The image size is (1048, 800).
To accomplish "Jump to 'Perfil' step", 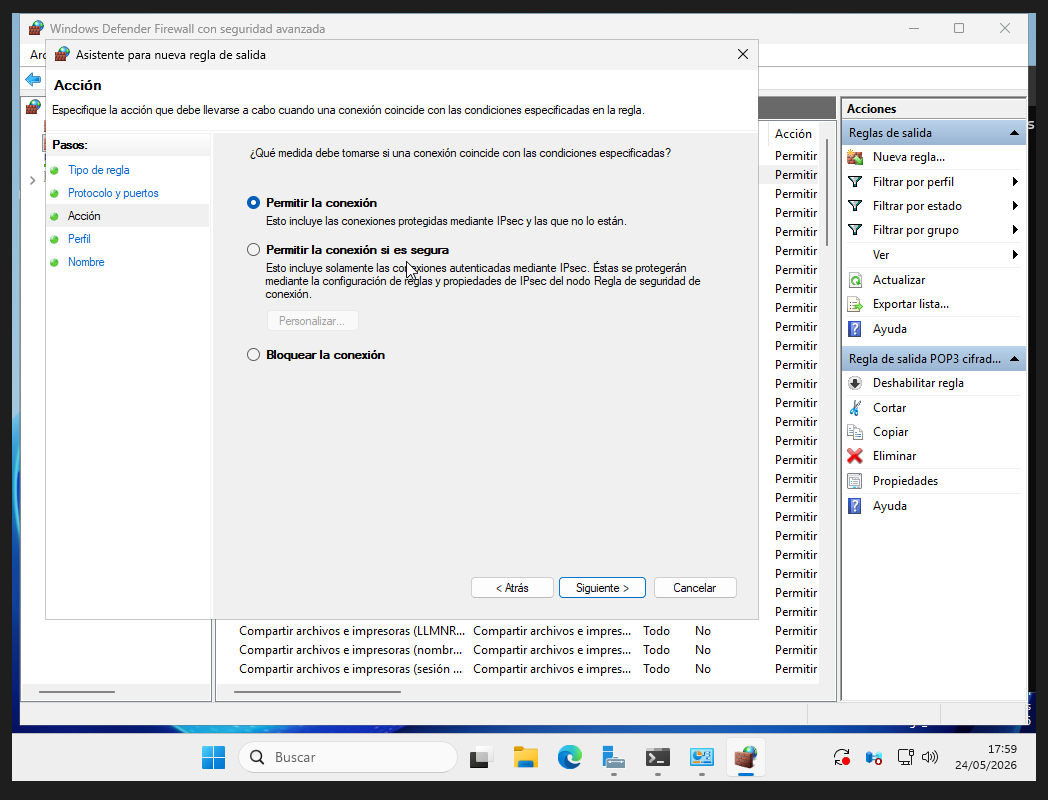I will tap(79, 239).
